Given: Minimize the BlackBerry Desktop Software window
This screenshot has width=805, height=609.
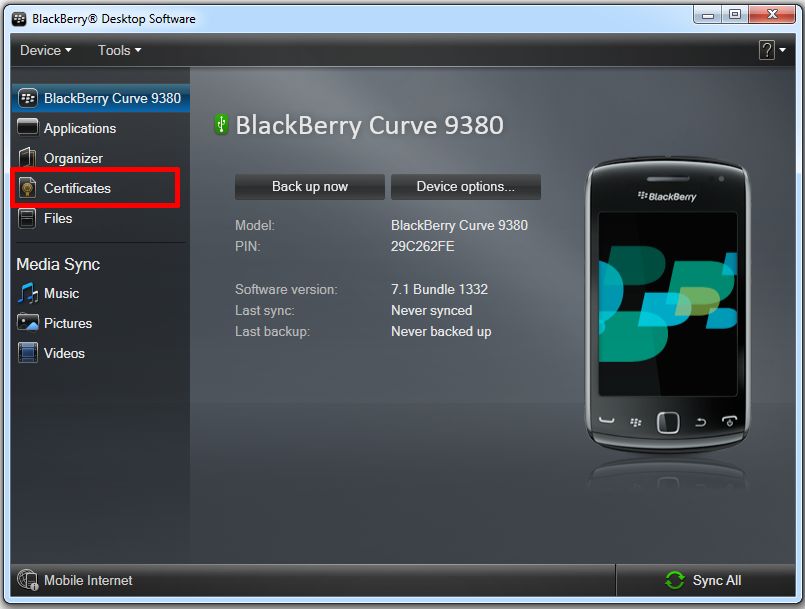Looking at the screenshot, I should [x=708, y=14].
